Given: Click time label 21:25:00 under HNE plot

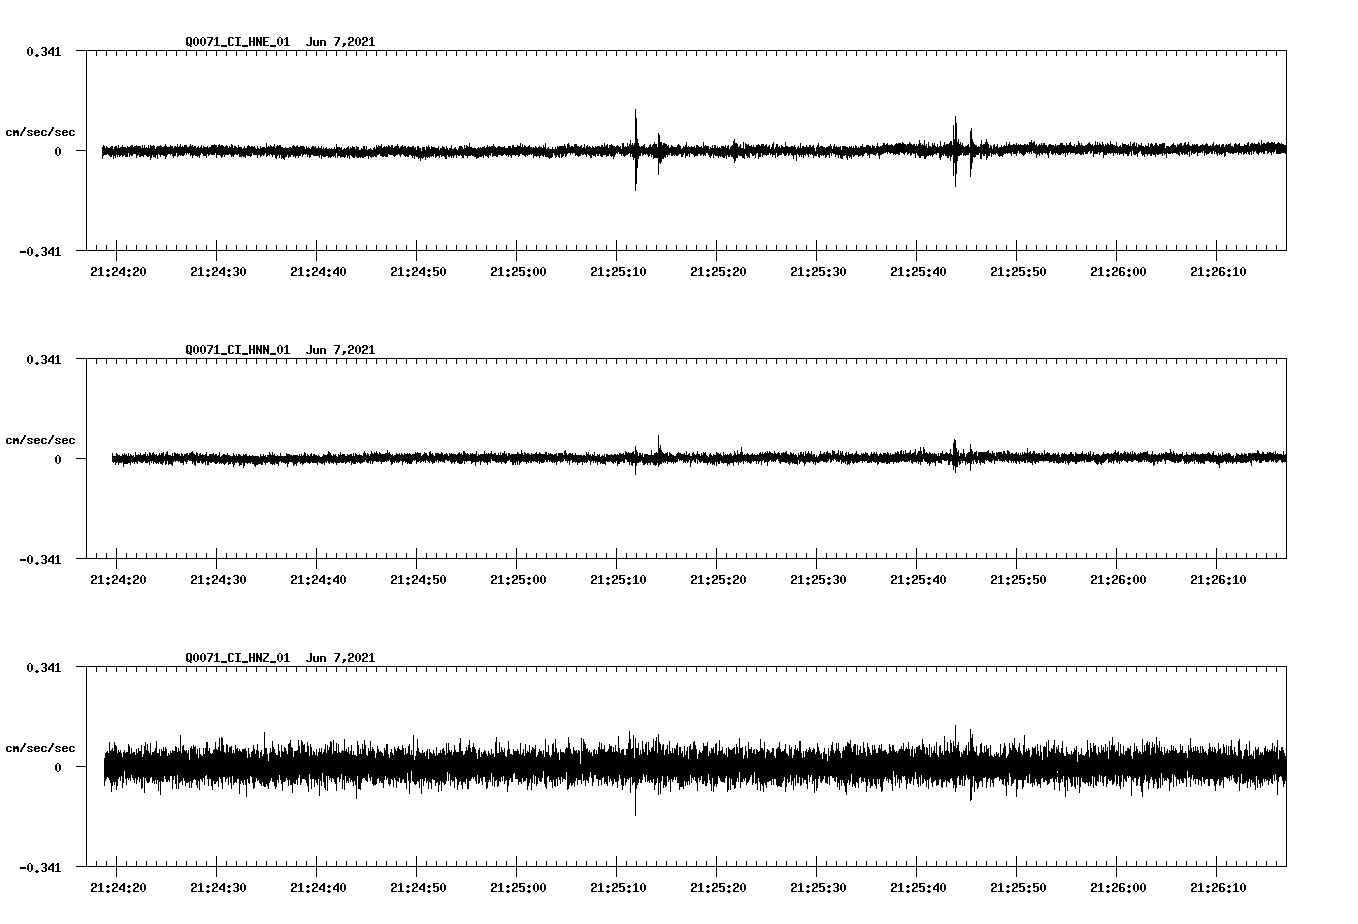Looking at the screenshot, I should [518, 271].
